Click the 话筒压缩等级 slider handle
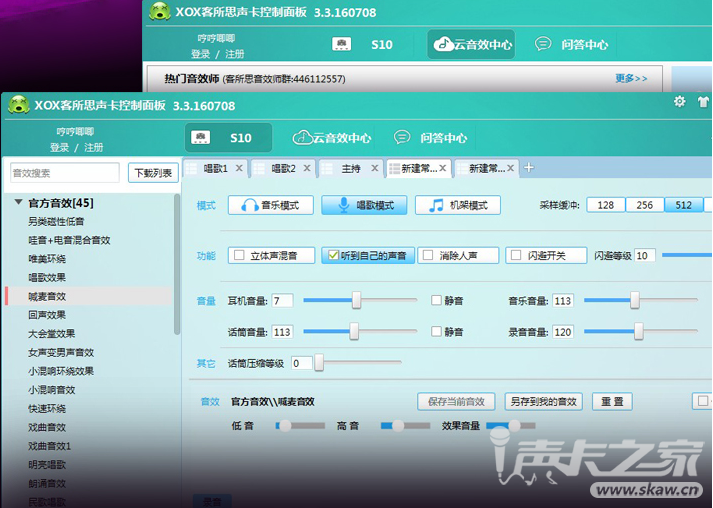The width and height of the screenshot is (713, 508). 319,363
